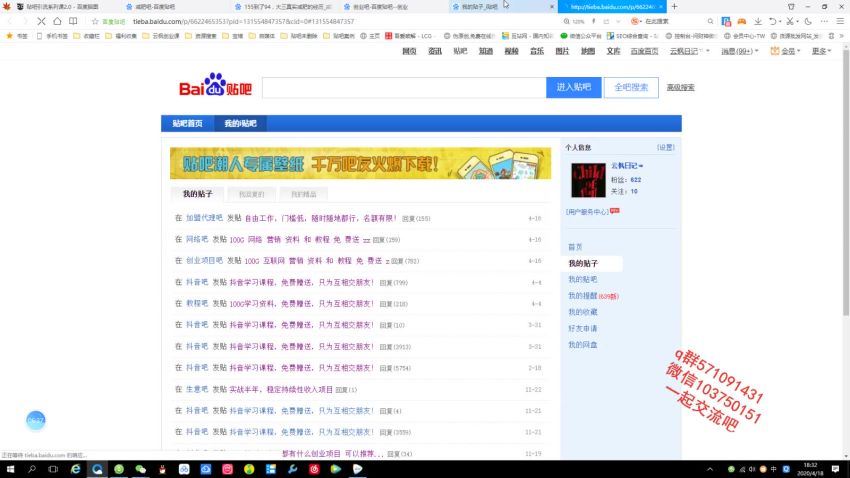Open 我的收藏 sidebar link
The width and height of the screenshot is (850, 478).
[582, 312]
